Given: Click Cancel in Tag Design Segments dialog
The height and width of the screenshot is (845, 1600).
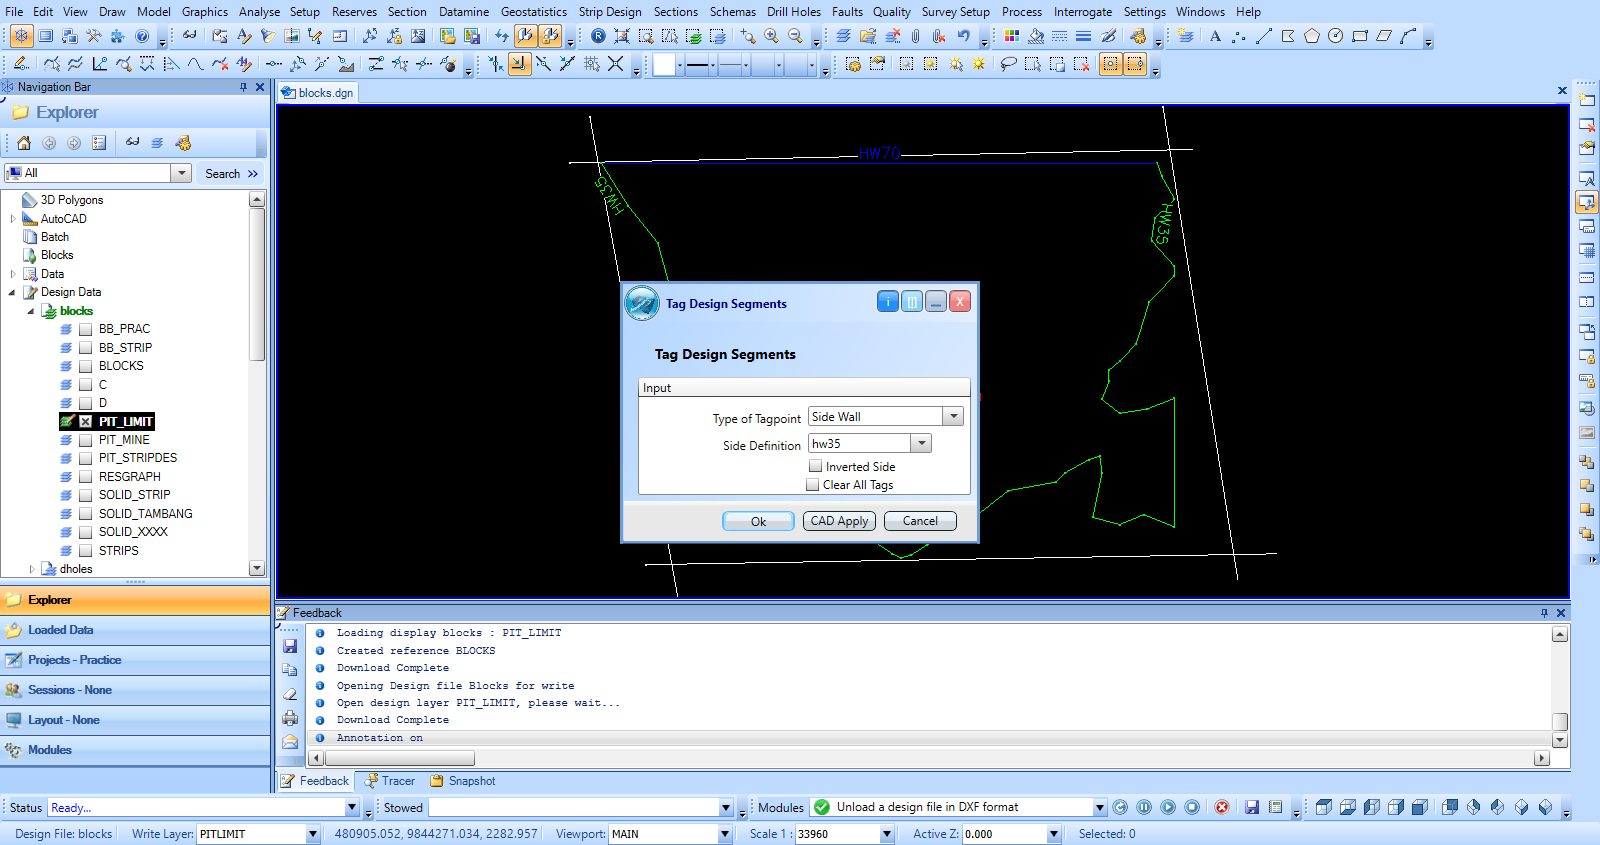Looking at the screenshot, I should click(x=919, y=521).
